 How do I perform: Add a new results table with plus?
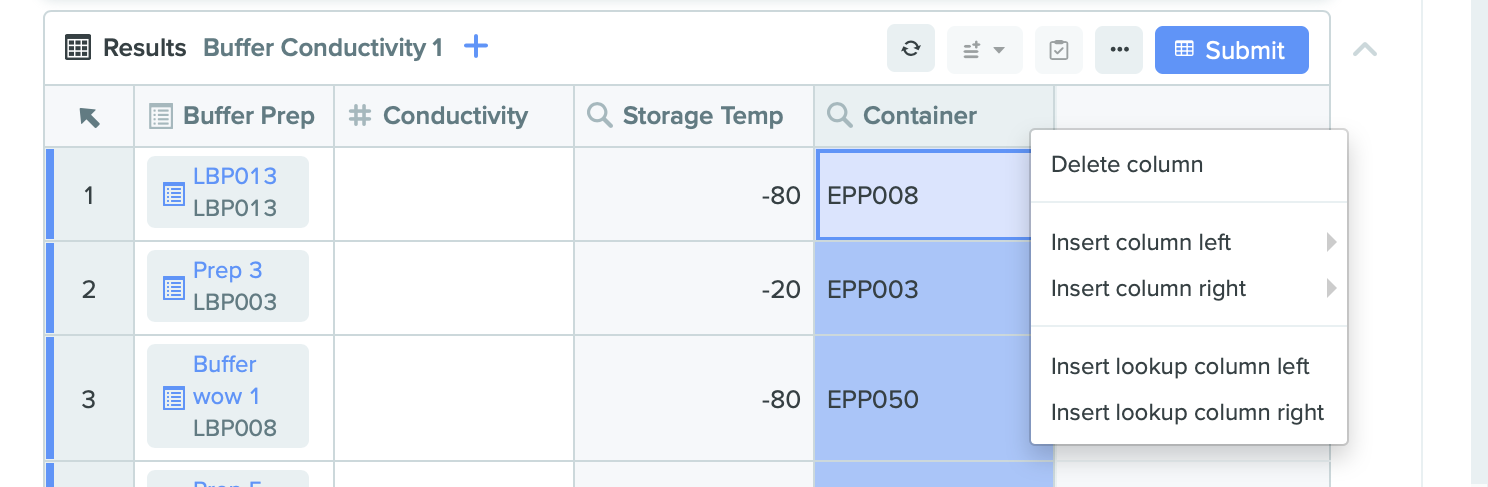pyautogui.click(x=476, y=46)
